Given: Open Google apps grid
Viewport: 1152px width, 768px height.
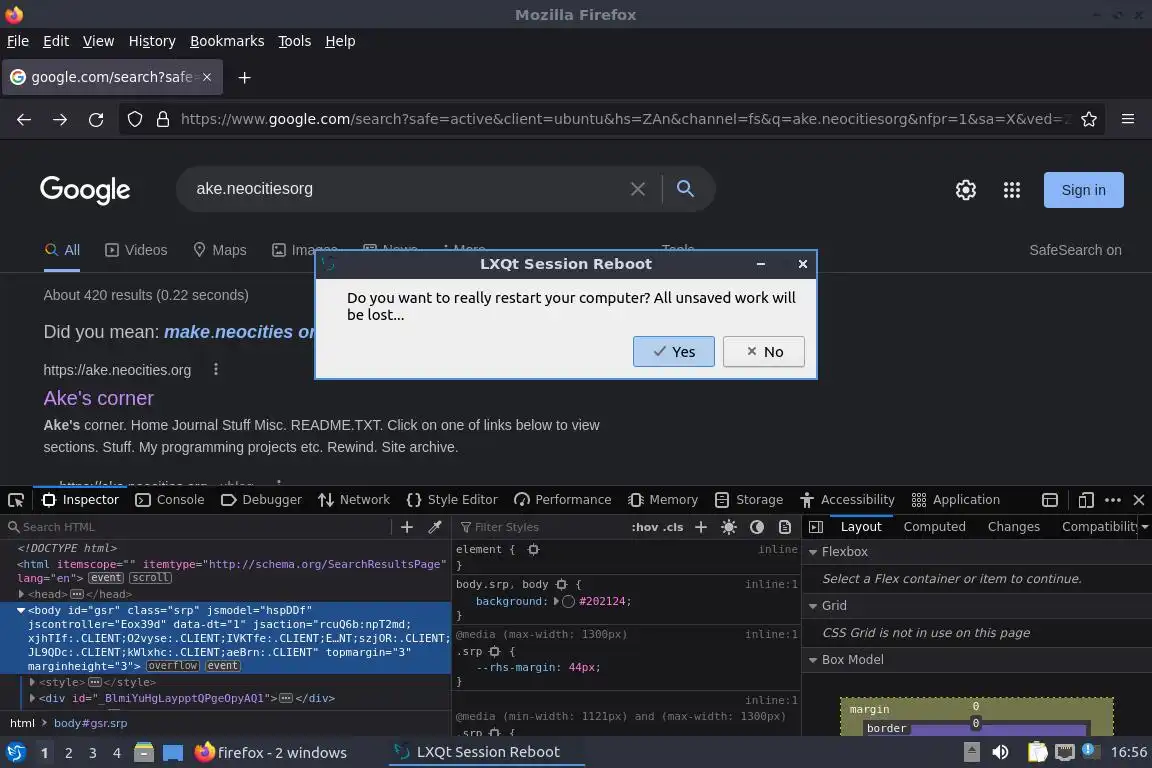Looking at the screenshot, I should pyautogui.click(x=1012, y=190).
